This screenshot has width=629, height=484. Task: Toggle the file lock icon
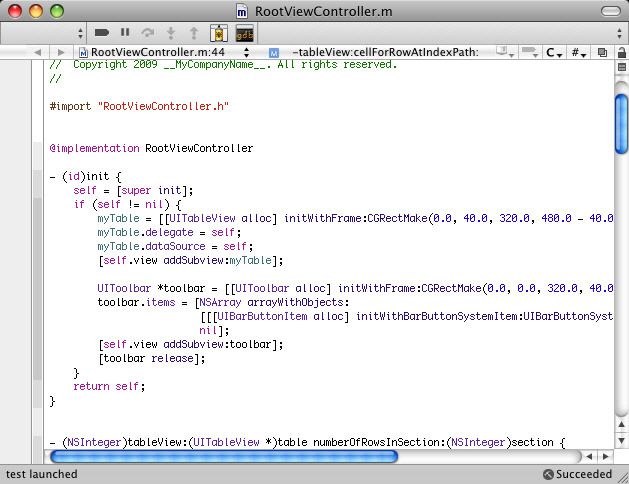(x=622, y=53)
